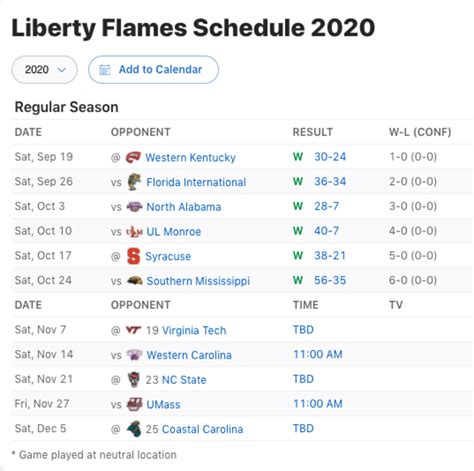This screenshot has height=471, width=474.
Task: Open the Western Kentucky team link
Action: click(190, 157)
